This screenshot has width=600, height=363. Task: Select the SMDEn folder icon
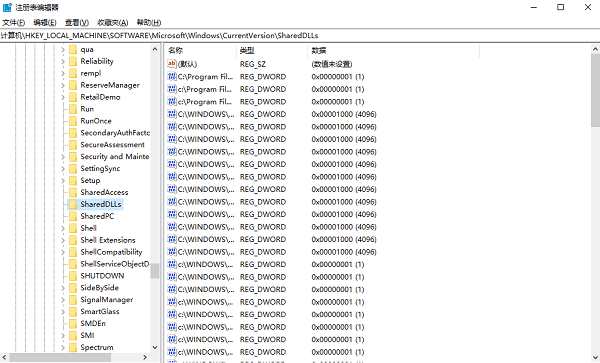pos(73,324)
